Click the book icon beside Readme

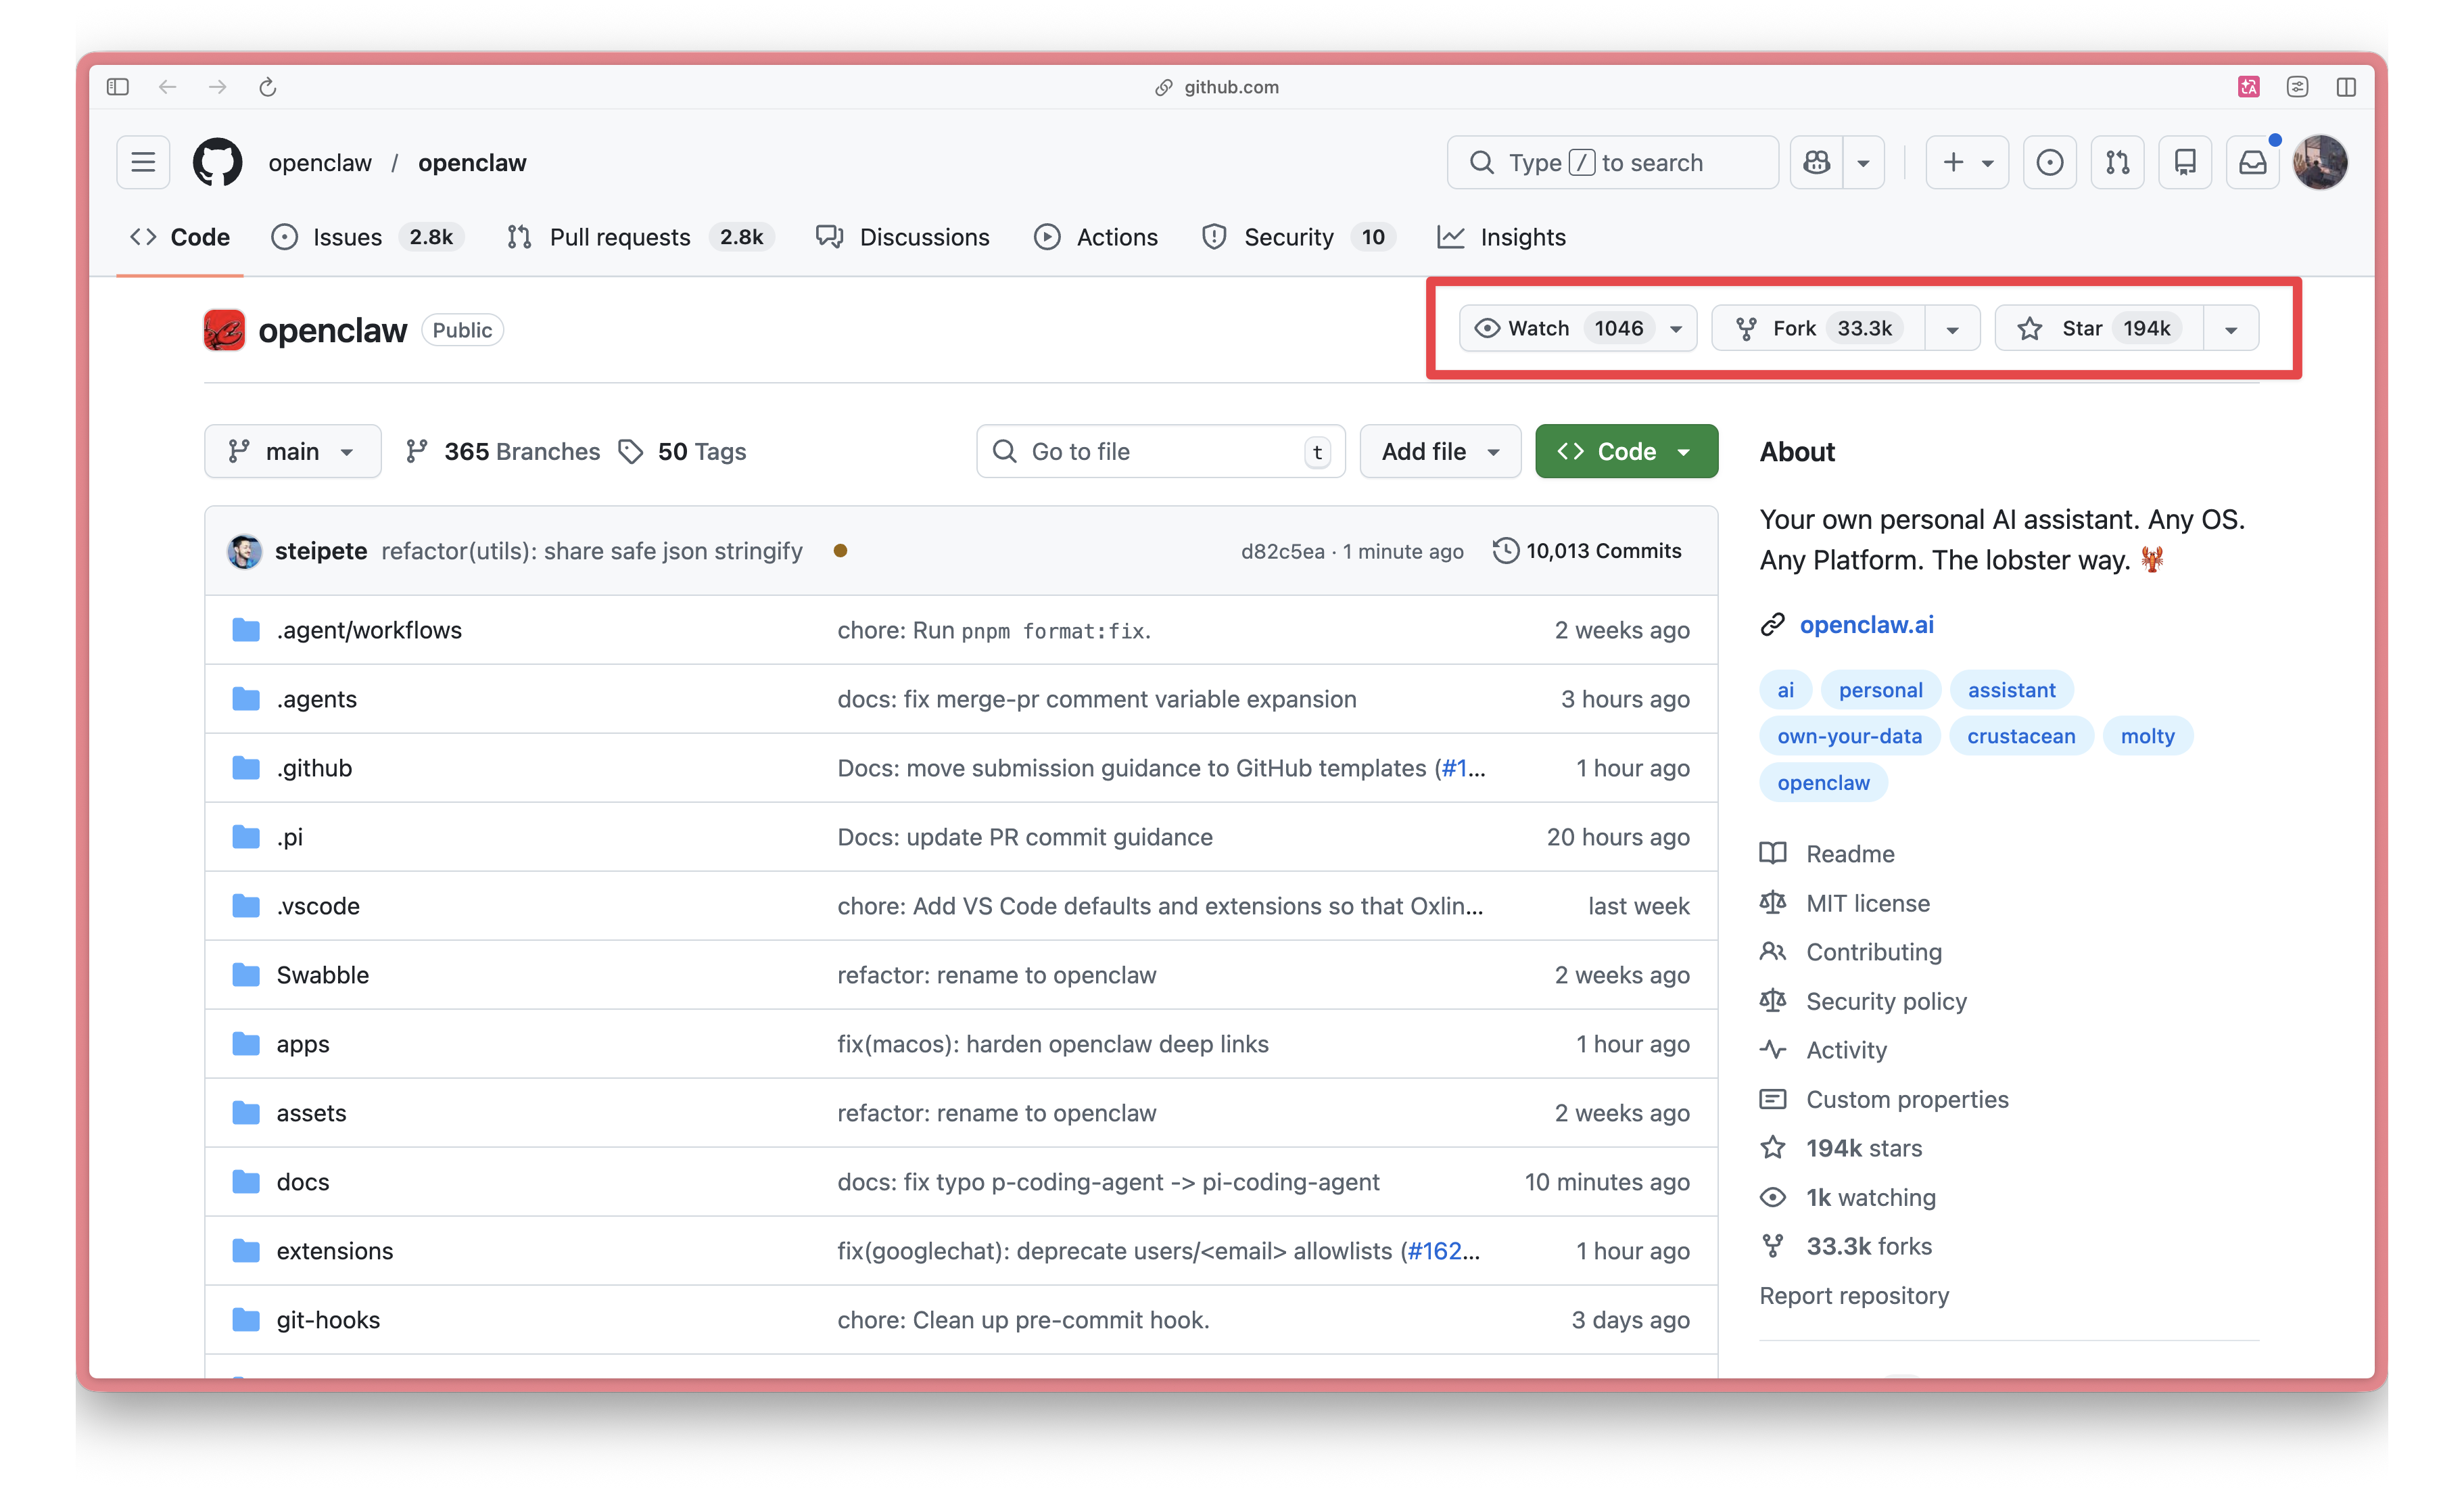click(1773, 853)
